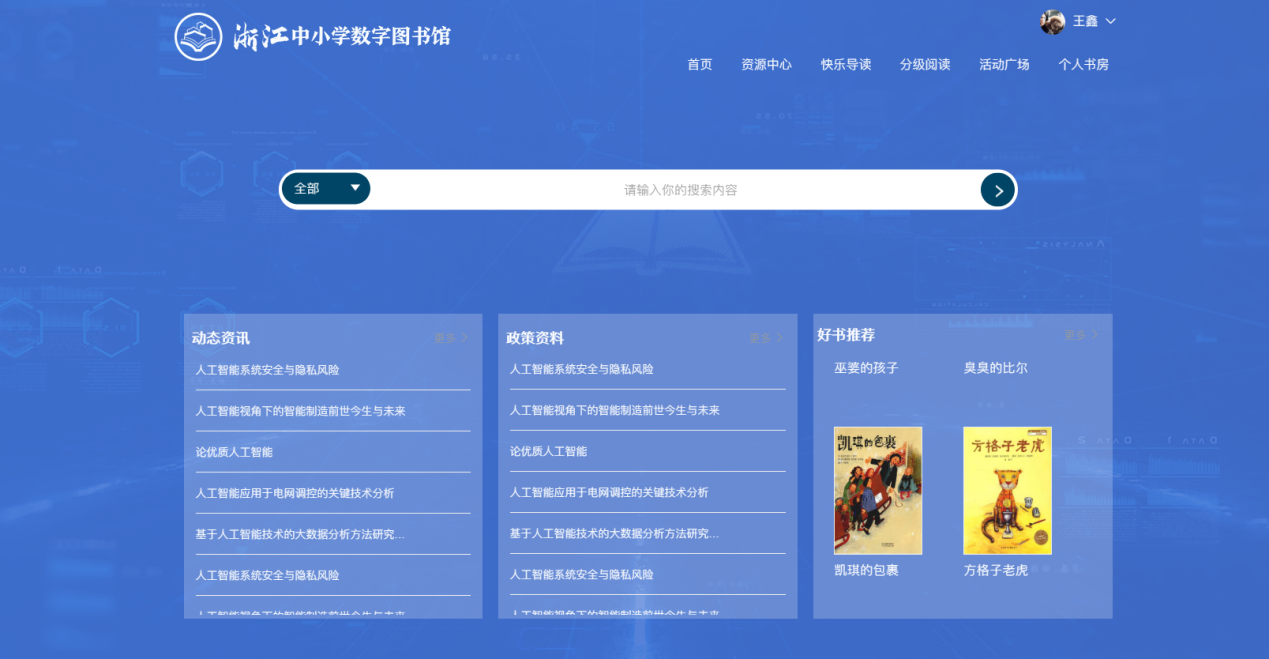Screen dimensions: 1269x659
Task: Click the search arrow button
Action: pos(997,190)
